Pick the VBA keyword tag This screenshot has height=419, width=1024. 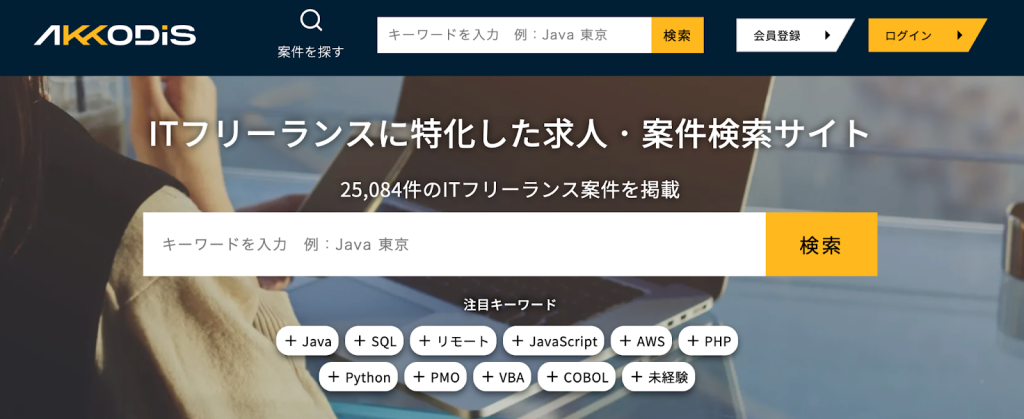[x=502, y=377]
